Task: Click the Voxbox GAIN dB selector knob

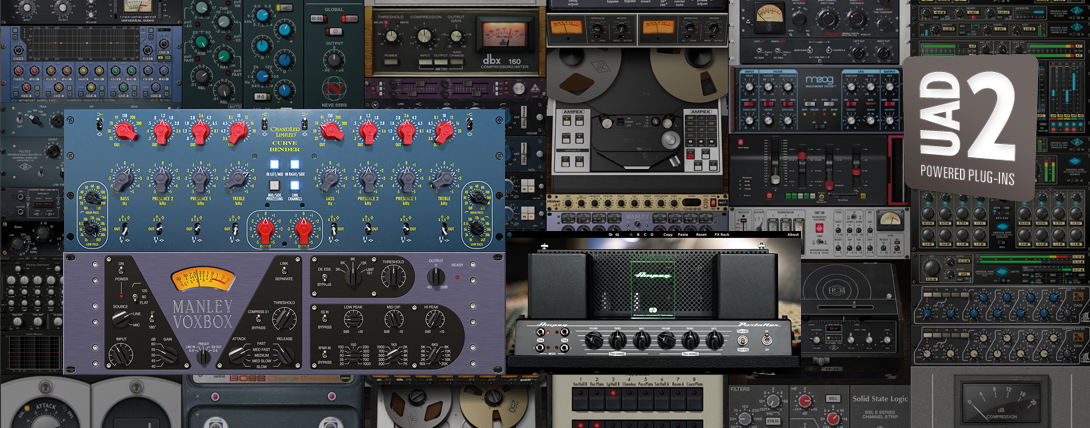Action: (169, 355)
